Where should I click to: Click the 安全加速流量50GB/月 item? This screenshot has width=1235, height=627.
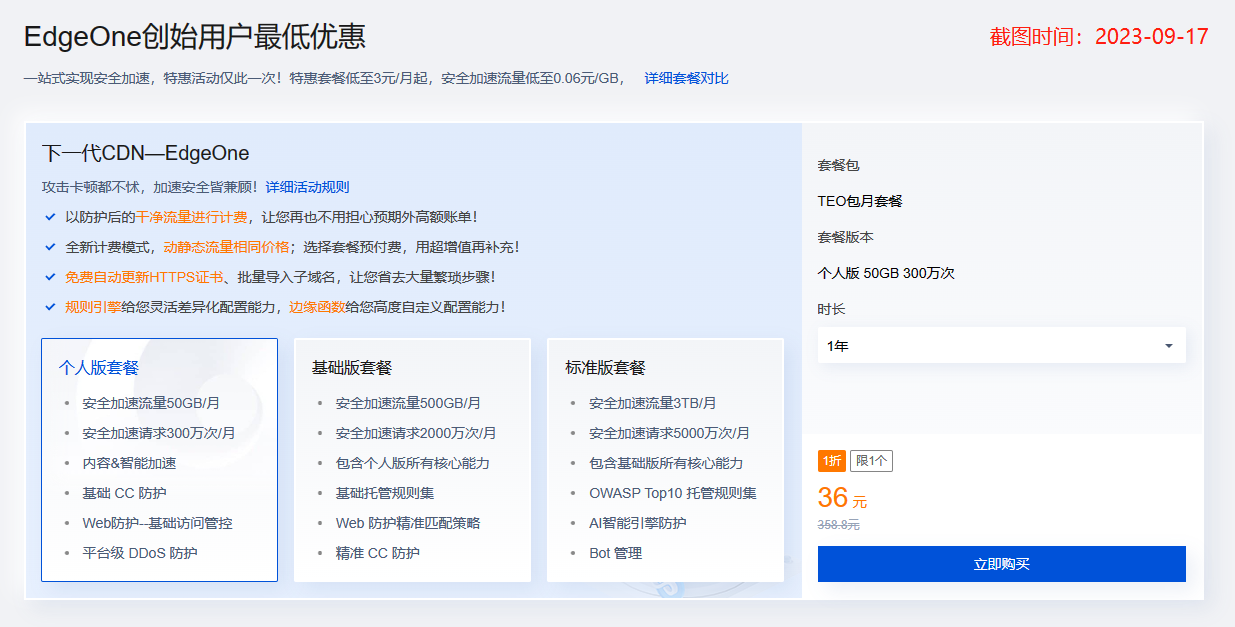pos(151,403)
